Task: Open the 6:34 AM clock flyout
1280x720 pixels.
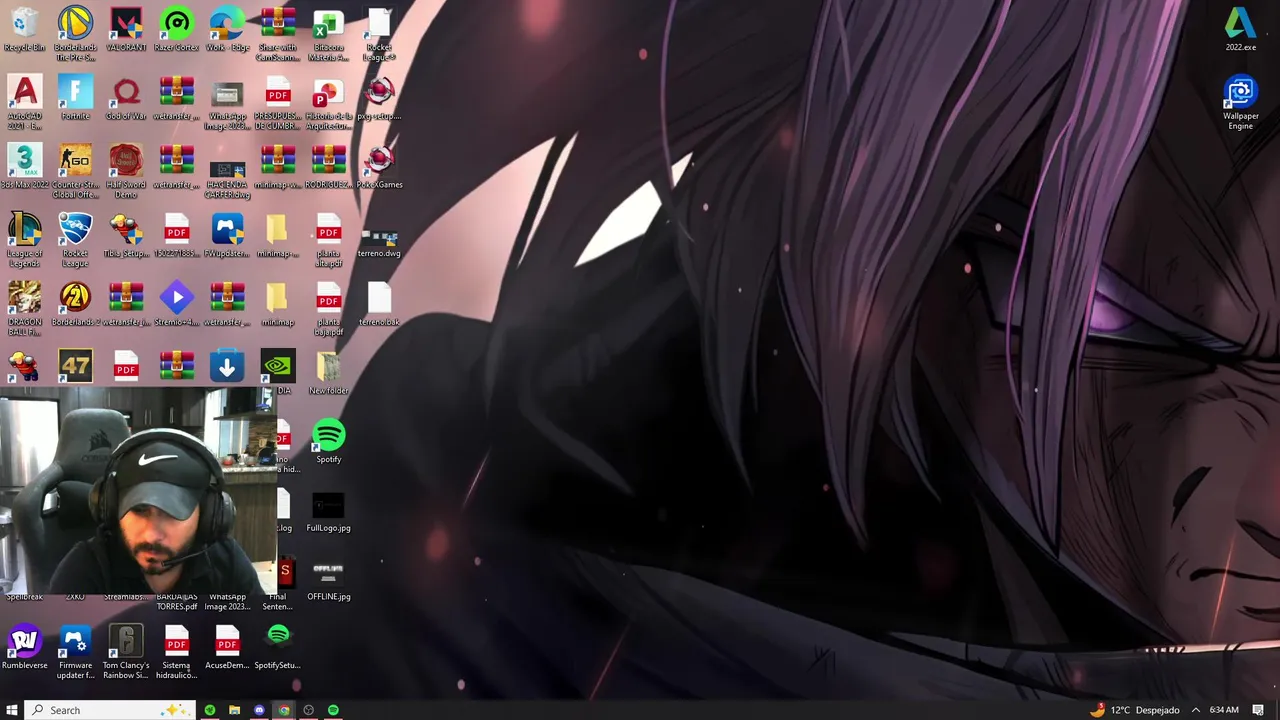Action: 1224,710
